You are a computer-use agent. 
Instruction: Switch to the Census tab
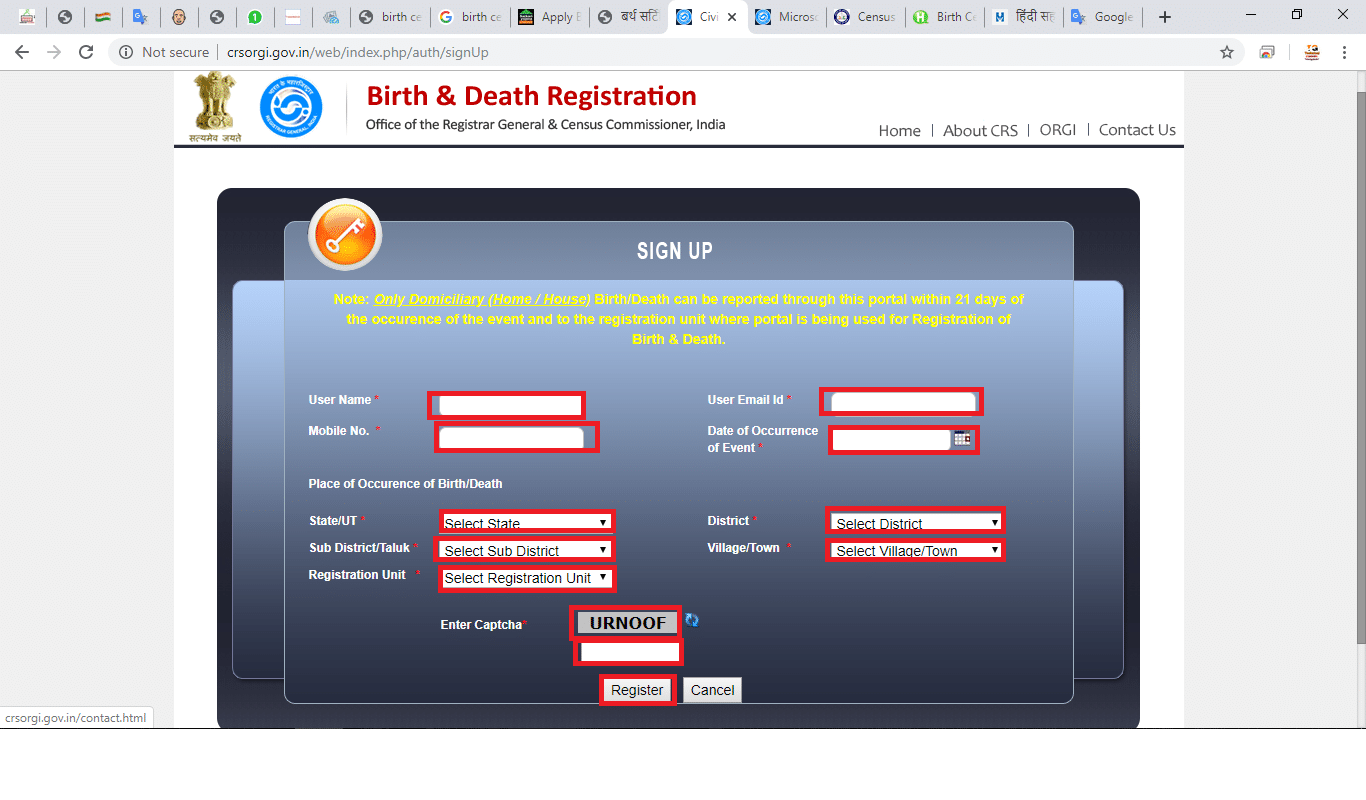tap(866, 17)
